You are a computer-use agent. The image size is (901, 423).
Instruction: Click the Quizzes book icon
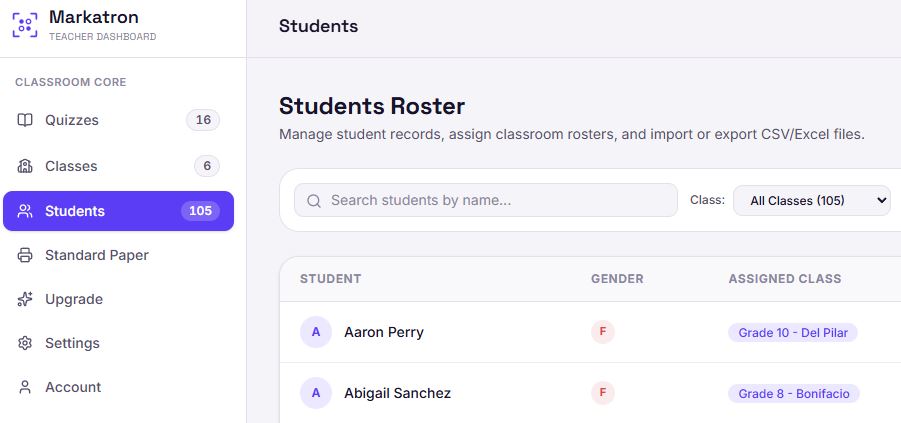pos(25,120)
